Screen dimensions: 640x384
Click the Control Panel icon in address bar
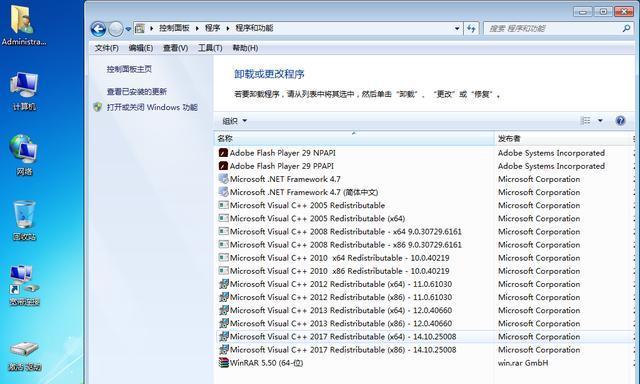tap(140, 28)
